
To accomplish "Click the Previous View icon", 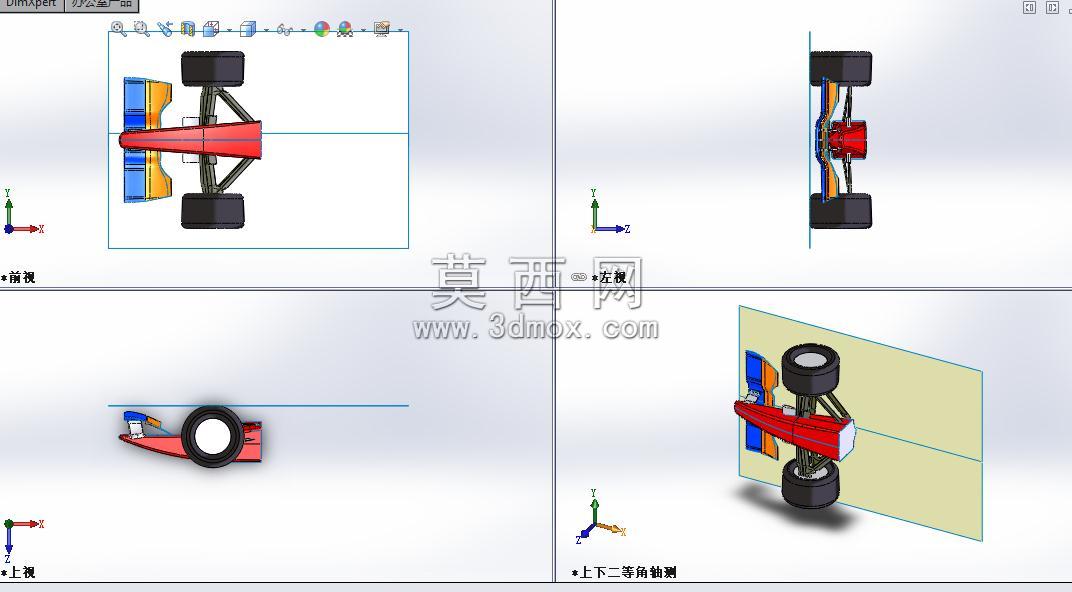I will coord(165,29).
